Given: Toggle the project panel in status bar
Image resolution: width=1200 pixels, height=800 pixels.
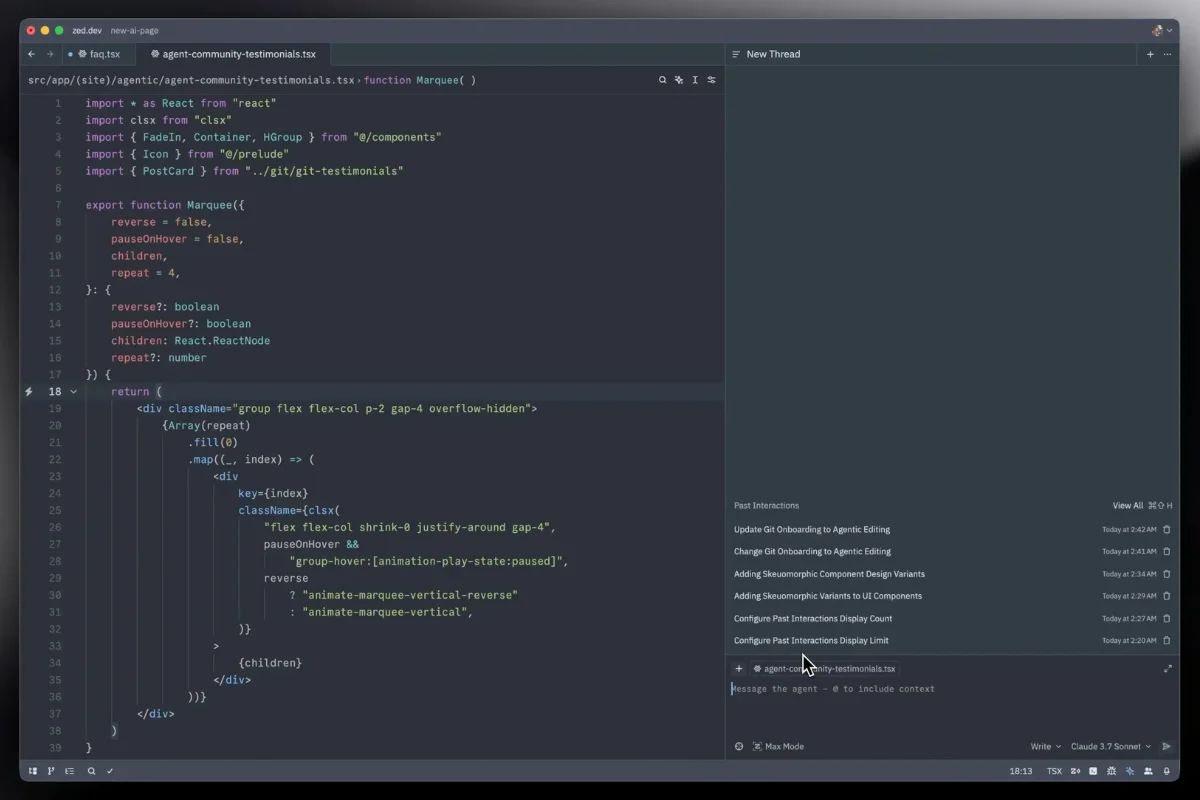Looking at the screenshot, I should (x=33, y=771).
